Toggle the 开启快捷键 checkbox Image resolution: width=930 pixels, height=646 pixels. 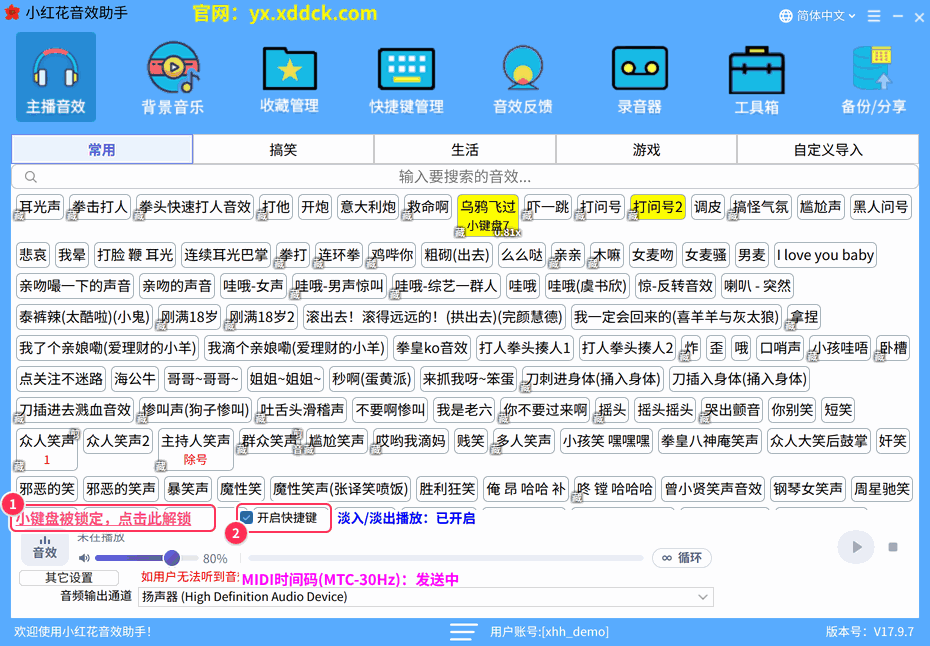coord(247,518)
